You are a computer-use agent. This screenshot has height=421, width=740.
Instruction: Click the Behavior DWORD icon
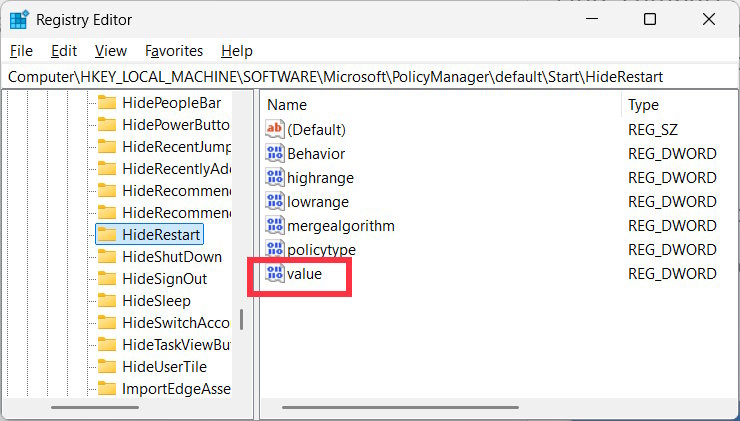pyautogui.click(x=275, y=153)
